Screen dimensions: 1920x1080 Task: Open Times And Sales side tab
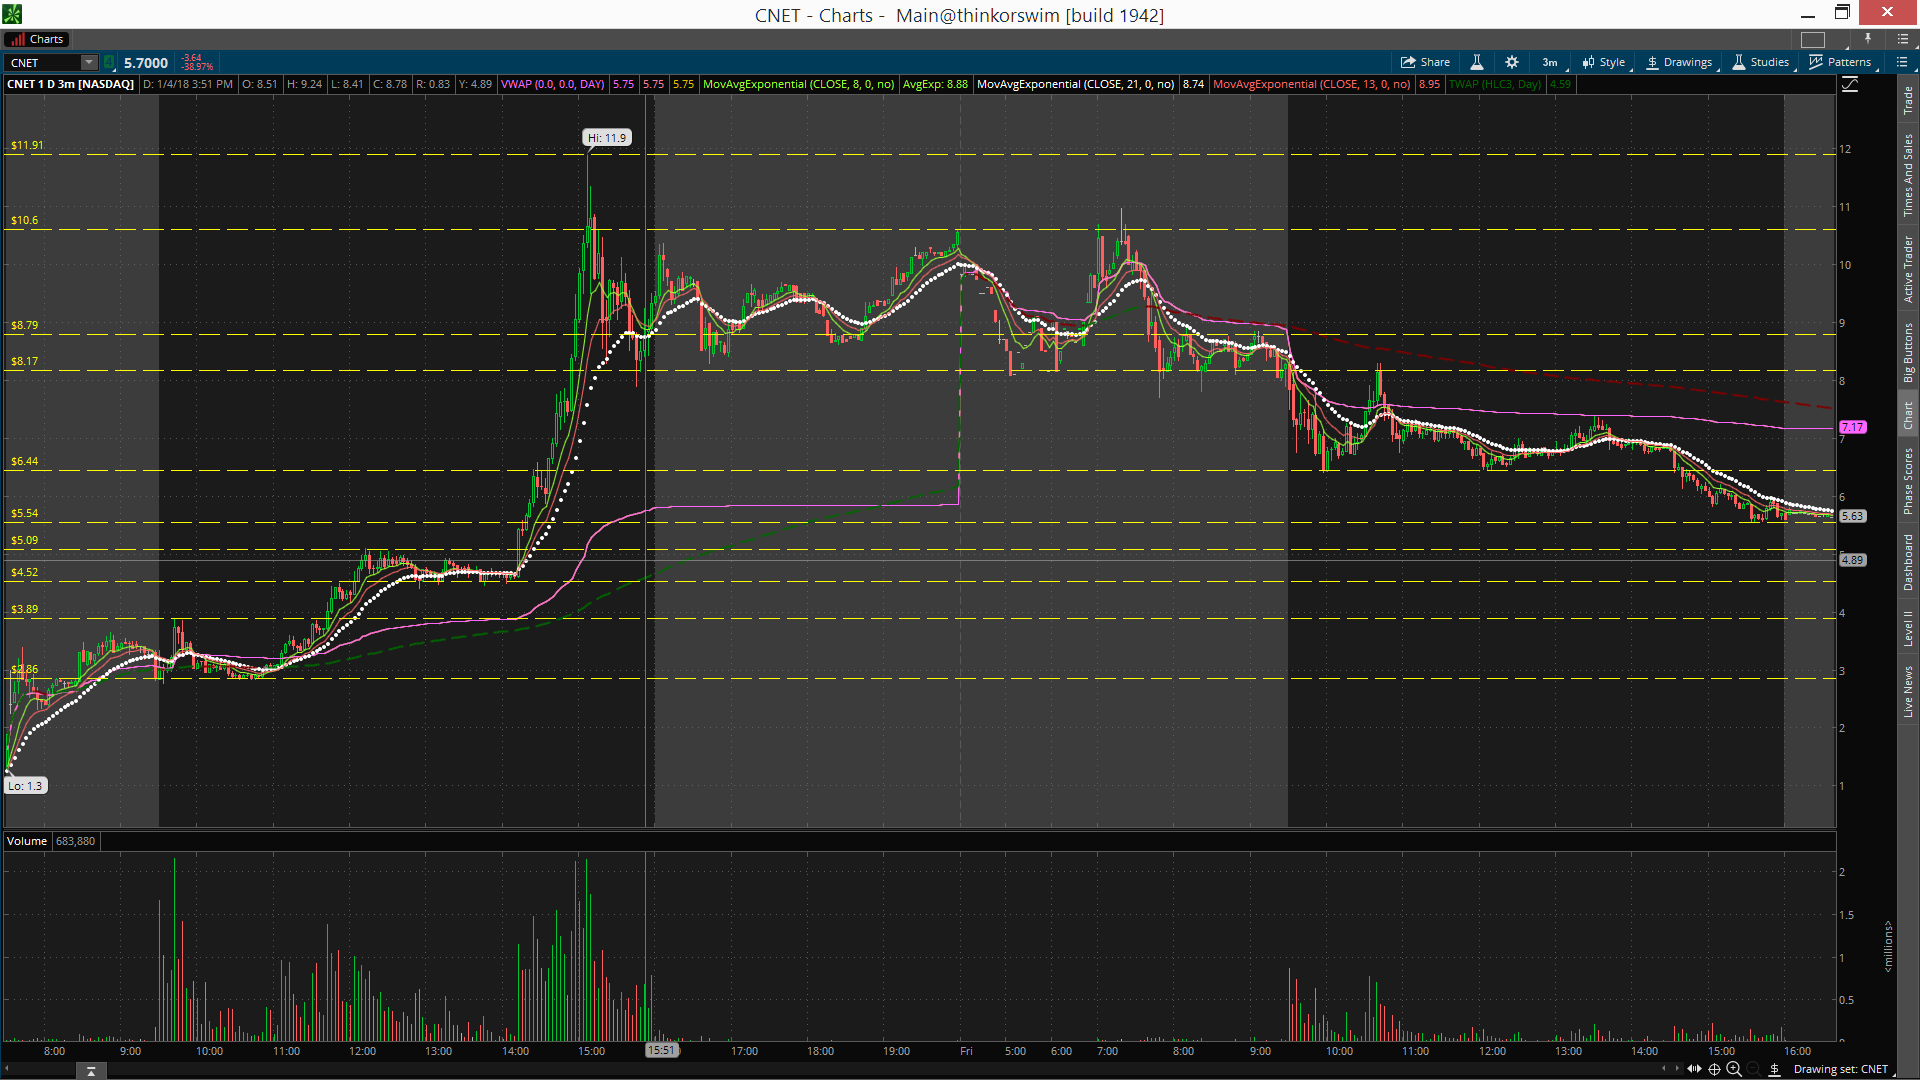[x=1908, y=175]
